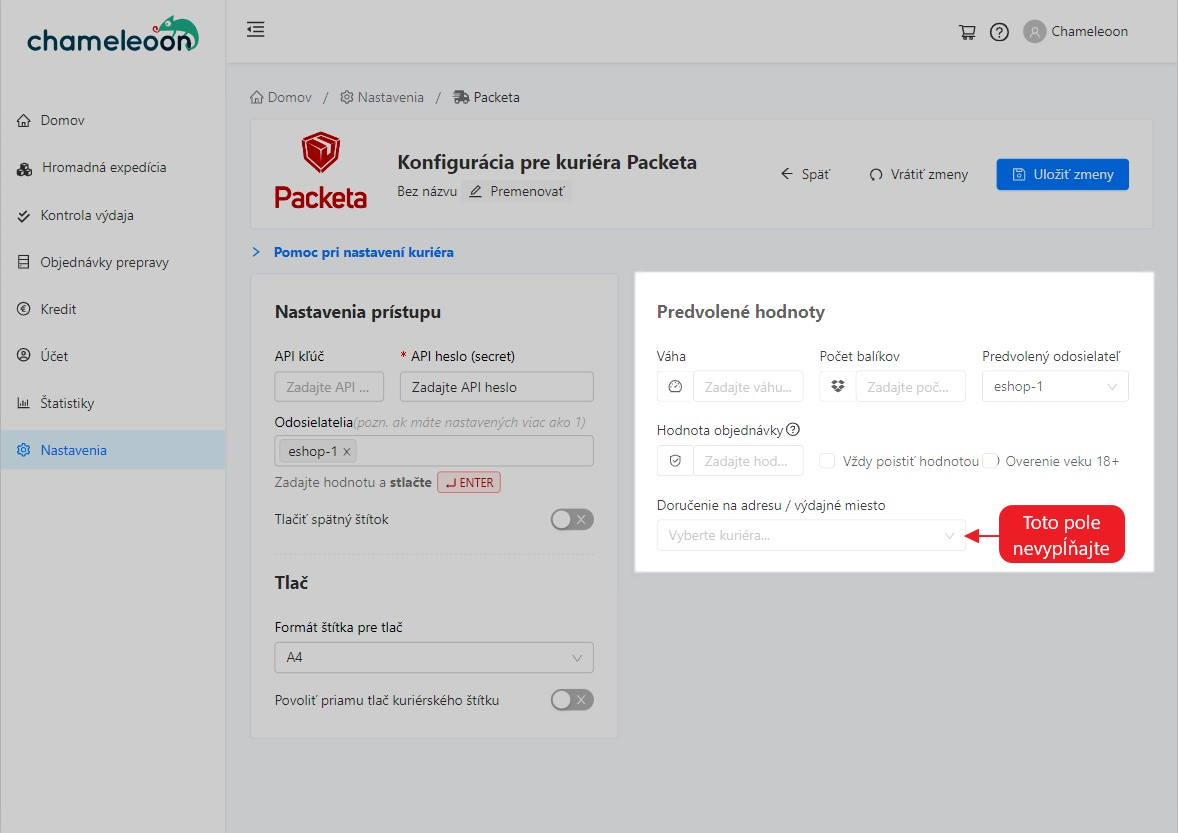Toggle Povoliť priamu tlač kuriérskeho štítku
This screenshot has height=833, width=1178.
[572, 700]
